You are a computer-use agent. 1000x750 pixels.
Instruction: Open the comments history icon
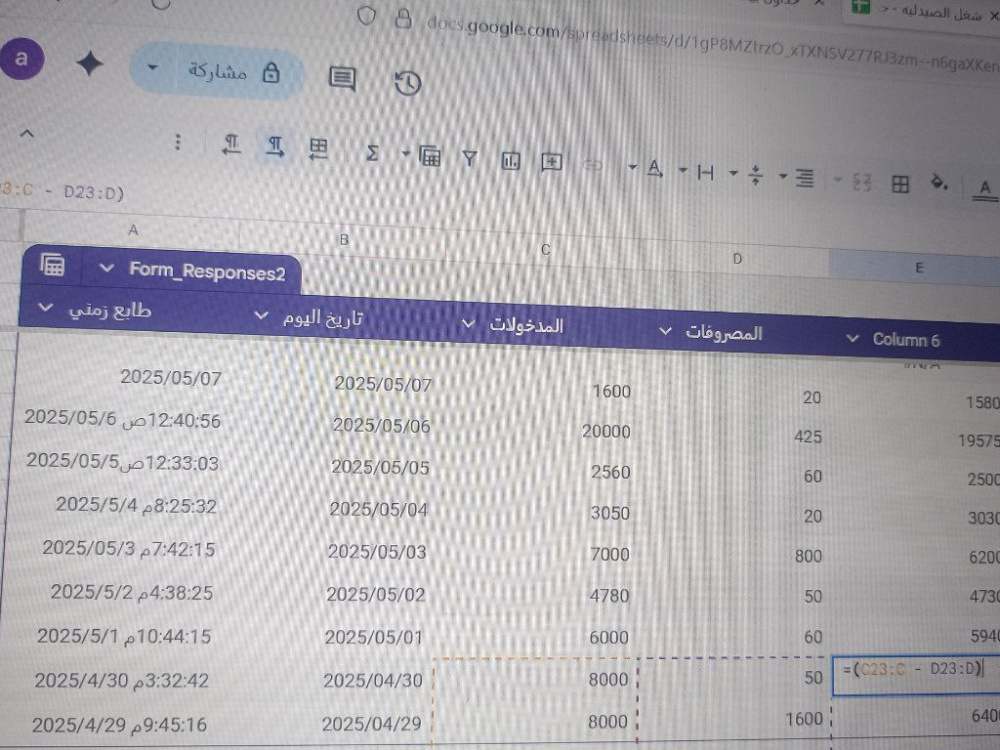342,78
